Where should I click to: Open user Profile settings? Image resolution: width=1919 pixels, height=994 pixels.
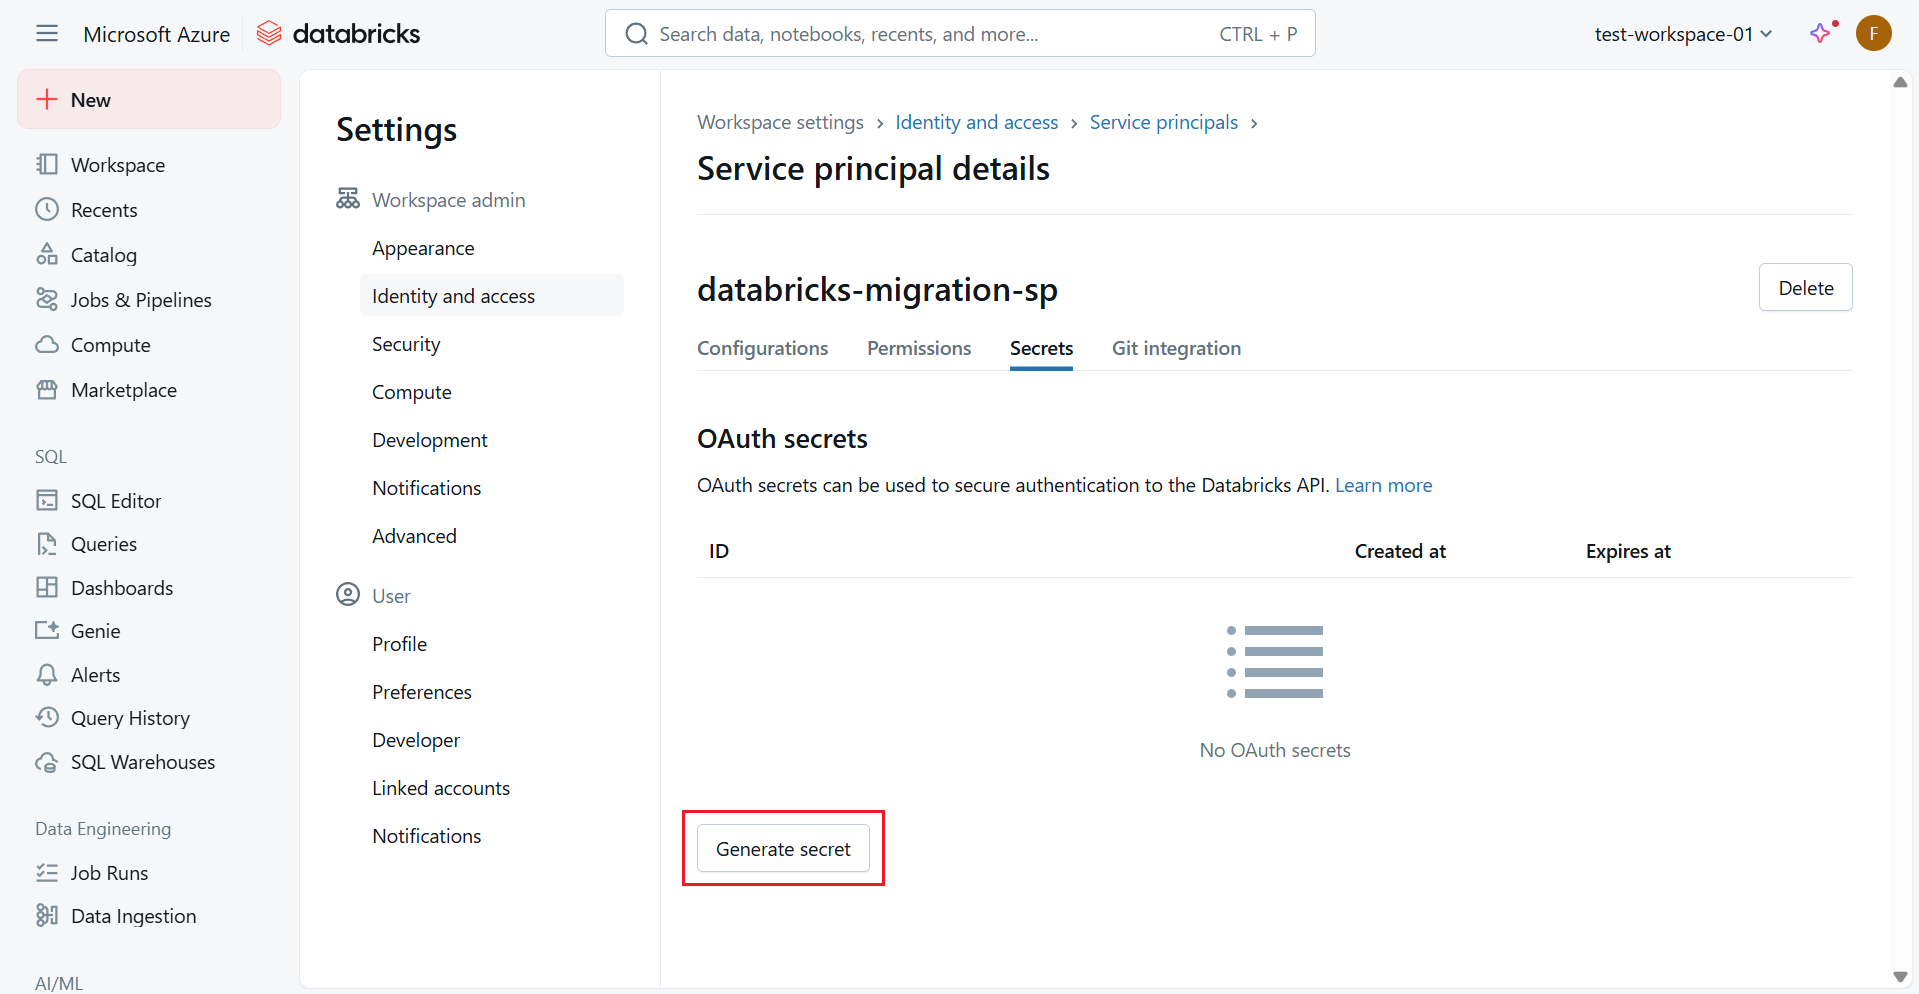coord(492,644)
